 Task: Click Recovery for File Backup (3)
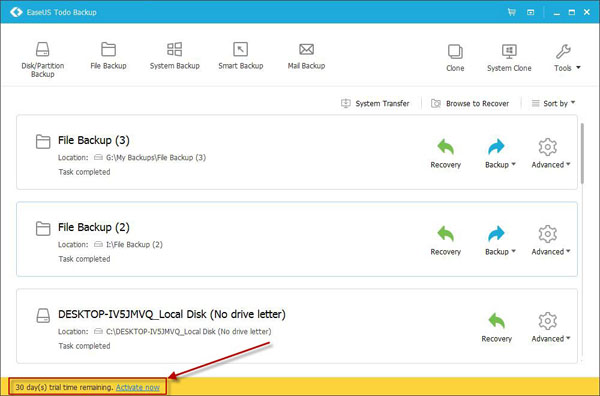click(445, 153)
